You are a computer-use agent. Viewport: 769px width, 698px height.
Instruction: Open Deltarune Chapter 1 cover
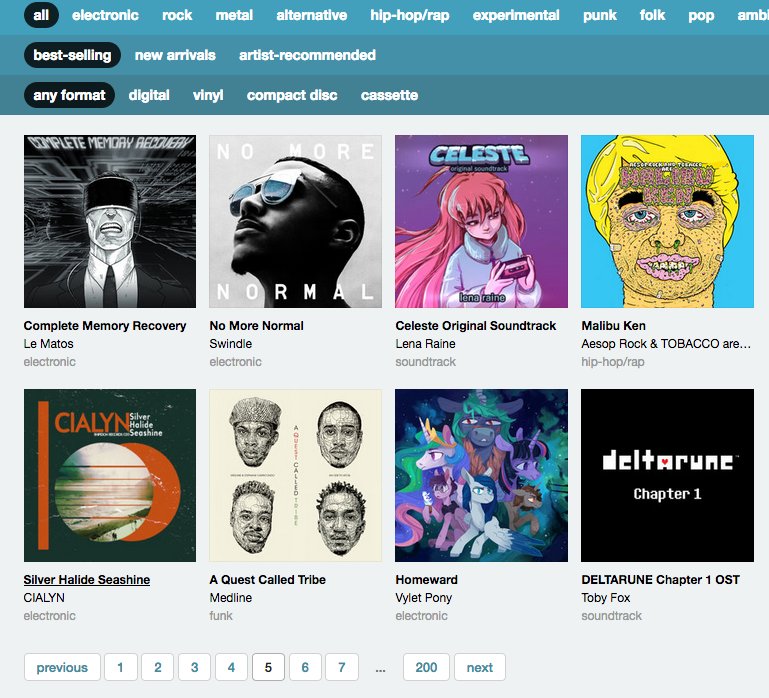667,475
